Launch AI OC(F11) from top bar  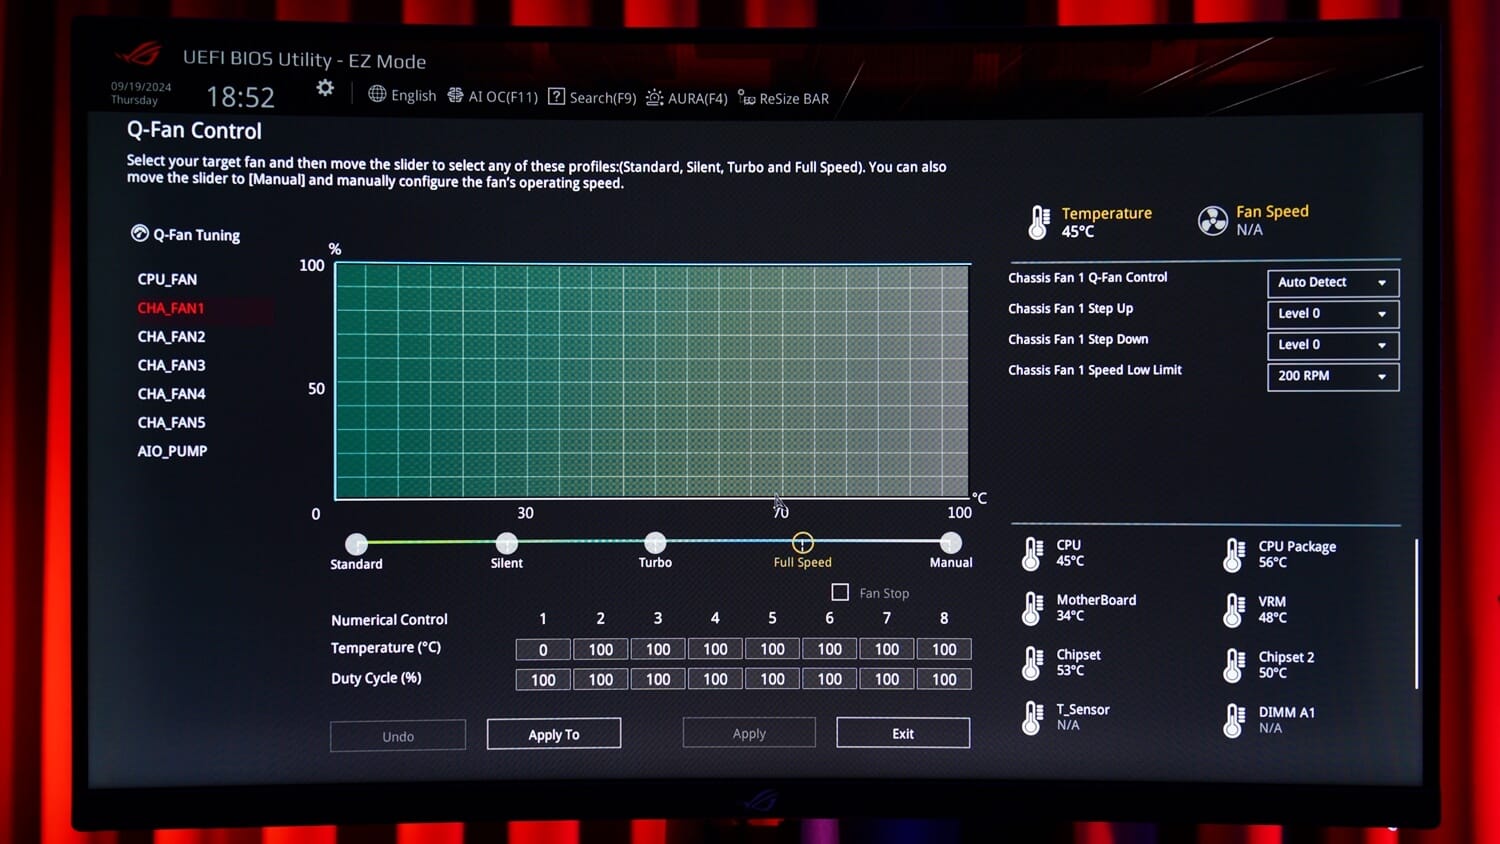pyautogui.click(x=455, y=95)
